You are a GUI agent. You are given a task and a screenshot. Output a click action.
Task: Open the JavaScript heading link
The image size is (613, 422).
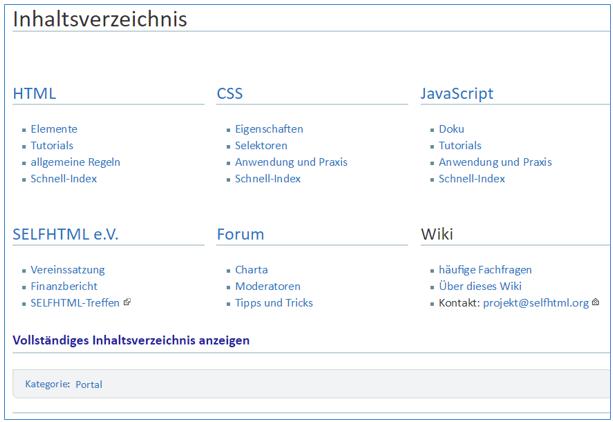[x=457, y=94]
